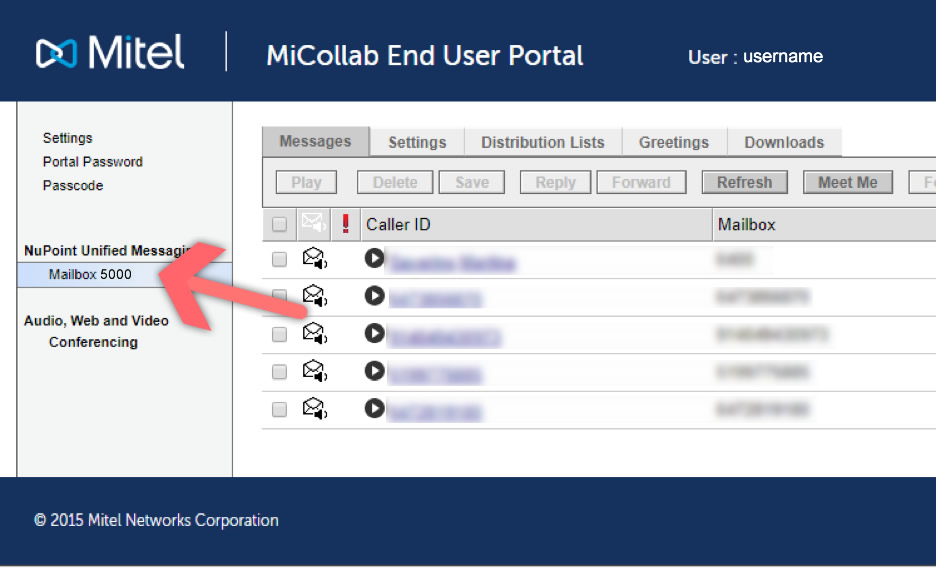This screenshot has width=936, height=586.
Task: Click the envelope icon in the first message row
Action: tap(315, 258)
